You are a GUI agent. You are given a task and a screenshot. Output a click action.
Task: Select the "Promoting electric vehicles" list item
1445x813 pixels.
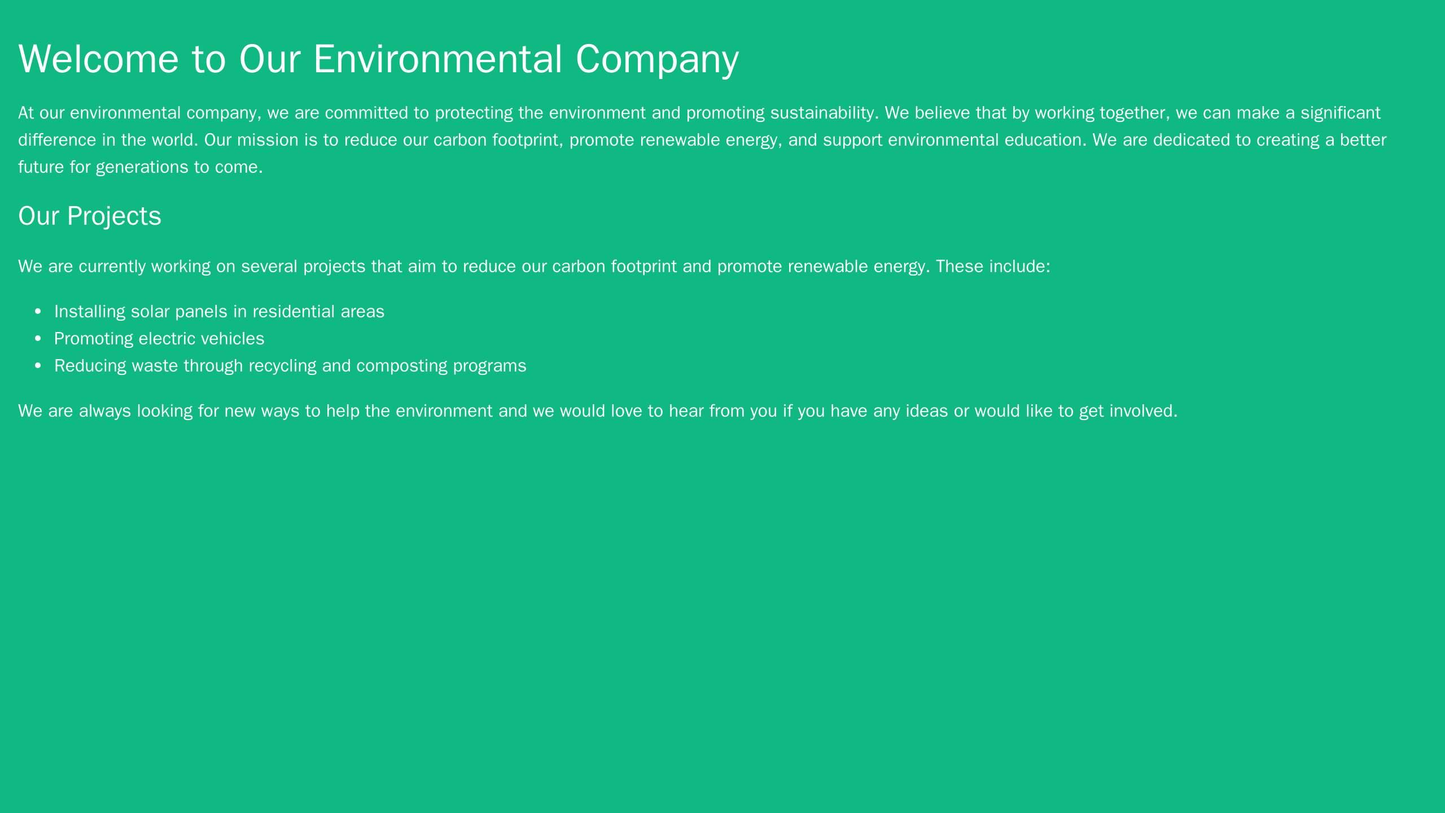pos(159,339)
